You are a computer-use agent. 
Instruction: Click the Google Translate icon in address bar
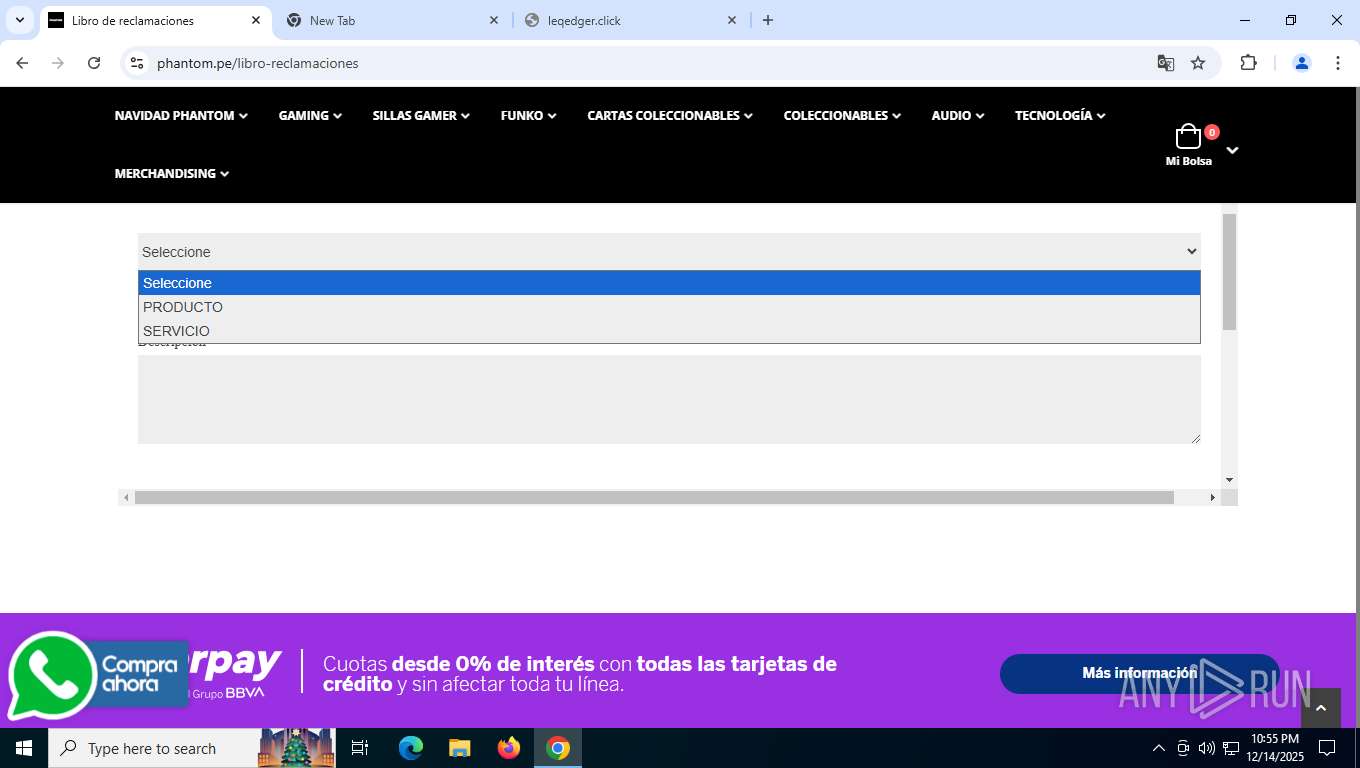[x=1166, y=63]
